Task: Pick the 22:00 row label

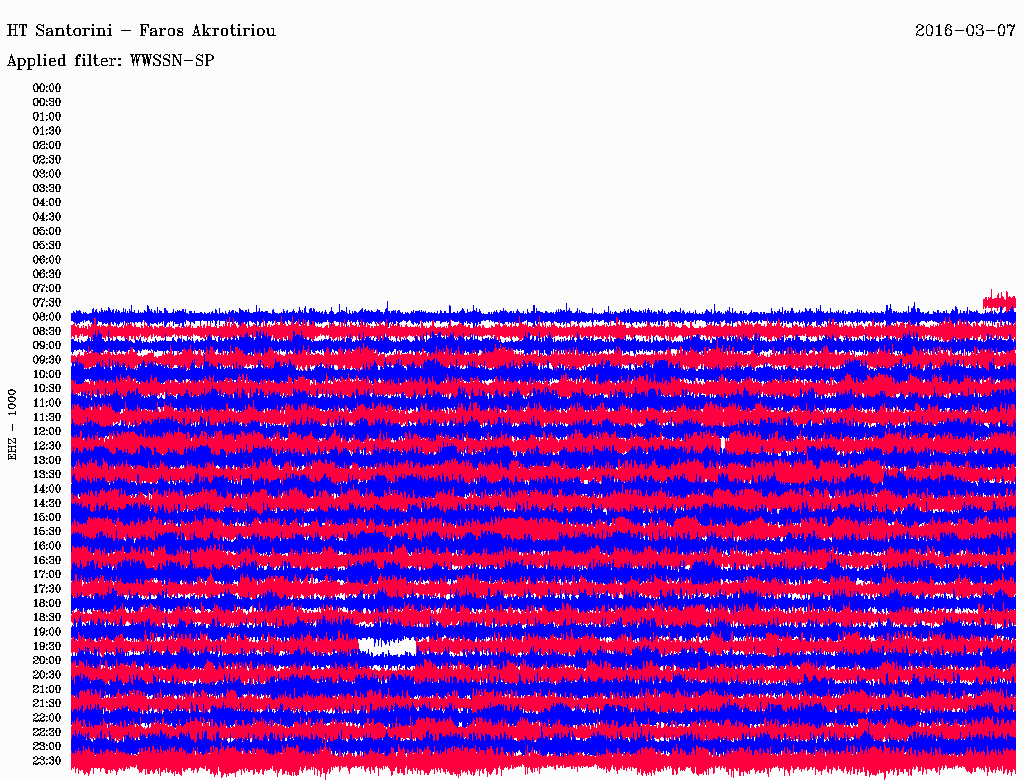Action: click(x=47, y=717)
